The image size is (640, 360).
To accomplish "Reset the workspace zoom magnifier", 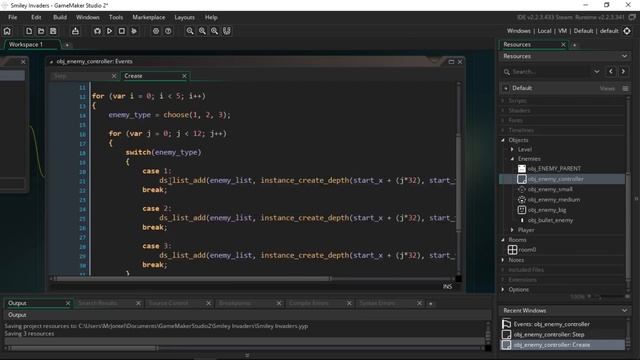I will pos(202,31).
